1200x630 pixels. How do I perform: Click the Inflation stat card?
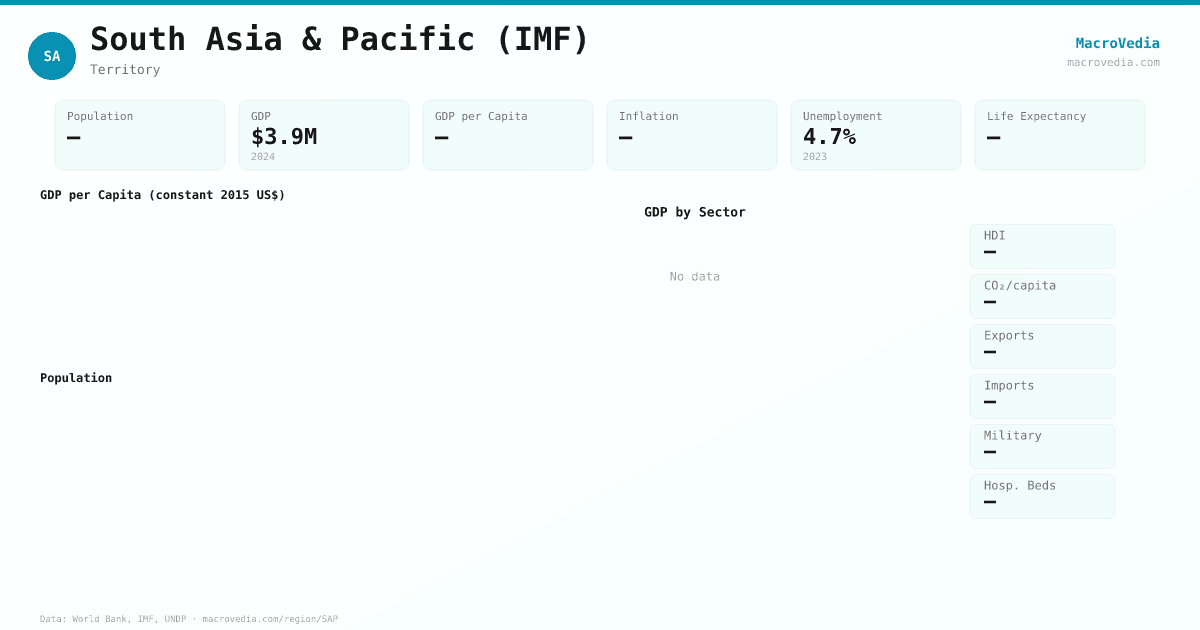tap(692, 135)
